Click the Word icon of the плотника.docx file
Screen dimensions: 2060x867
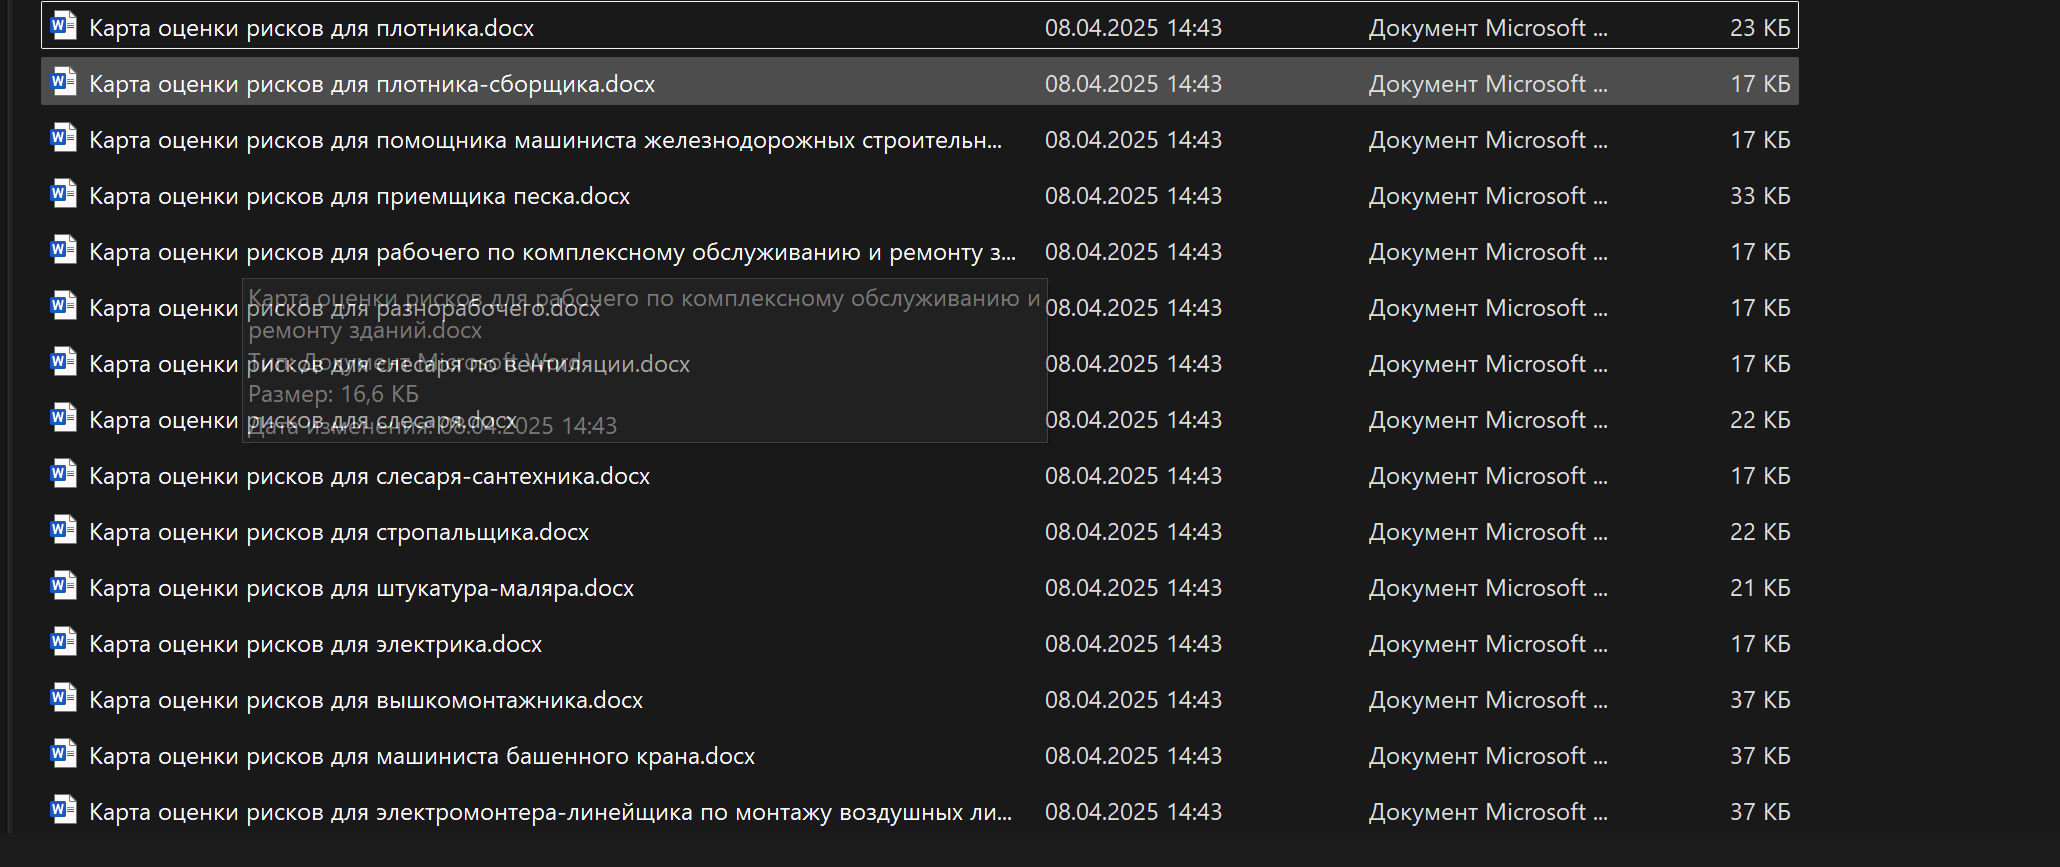coord(64,26)
